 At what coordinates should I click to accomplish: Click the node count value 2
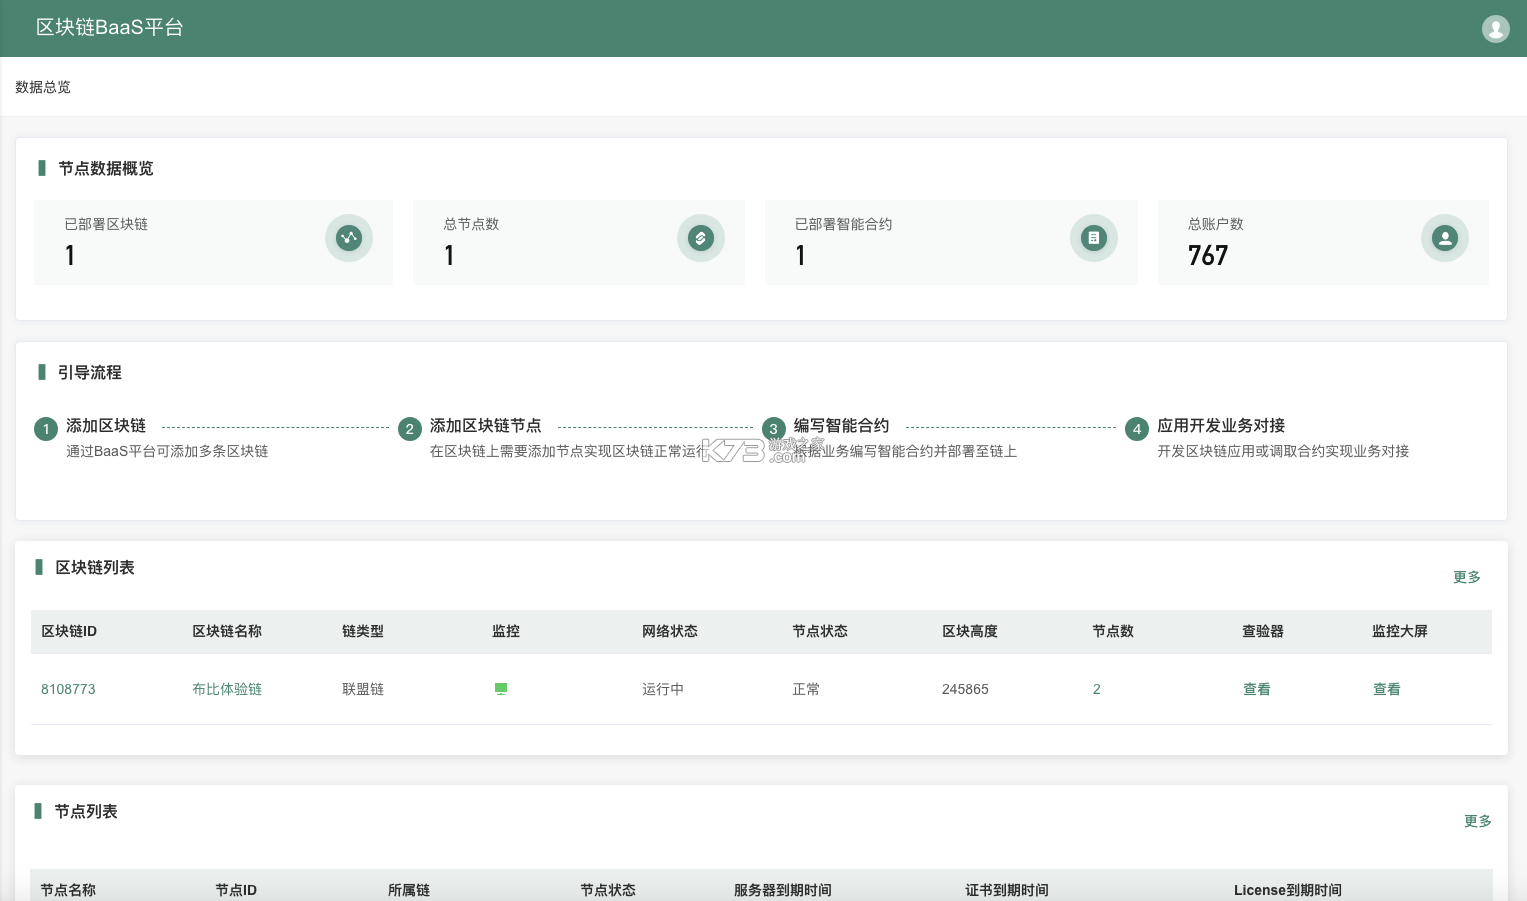click(x=1097, y=689)
